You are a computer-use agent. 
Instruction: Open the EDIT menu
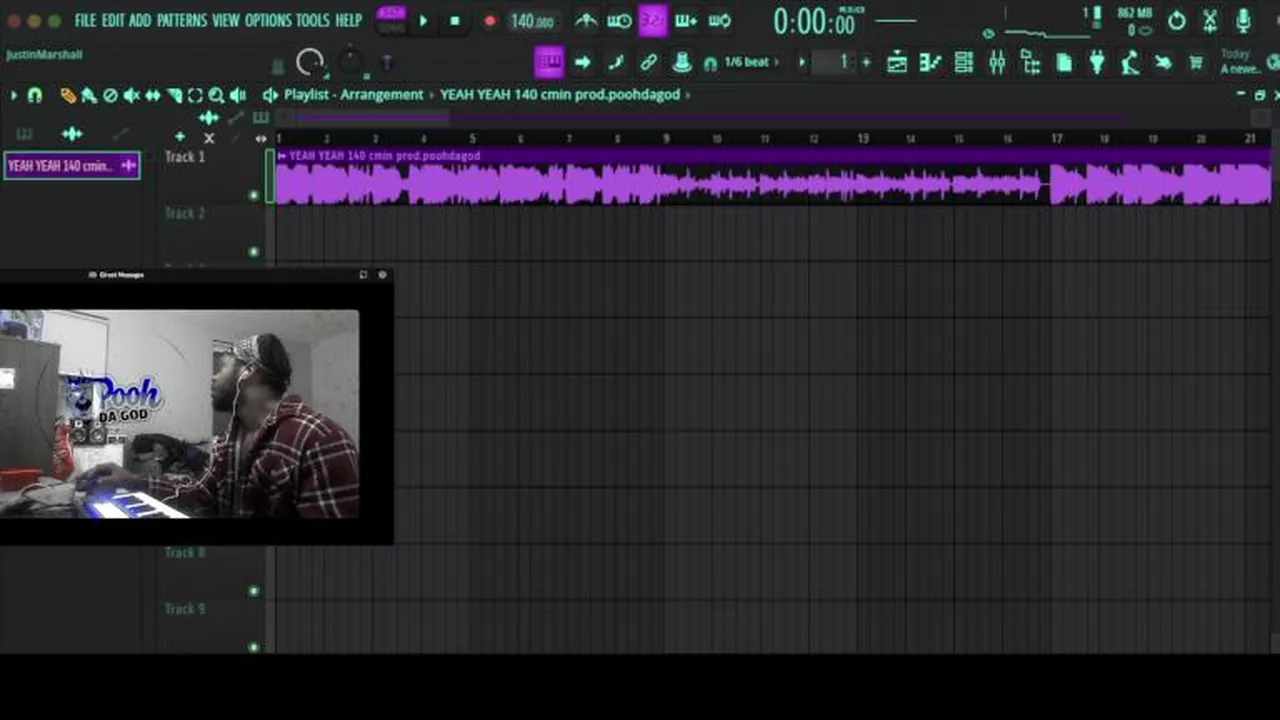pyautogui.click(x=113, y=20)
